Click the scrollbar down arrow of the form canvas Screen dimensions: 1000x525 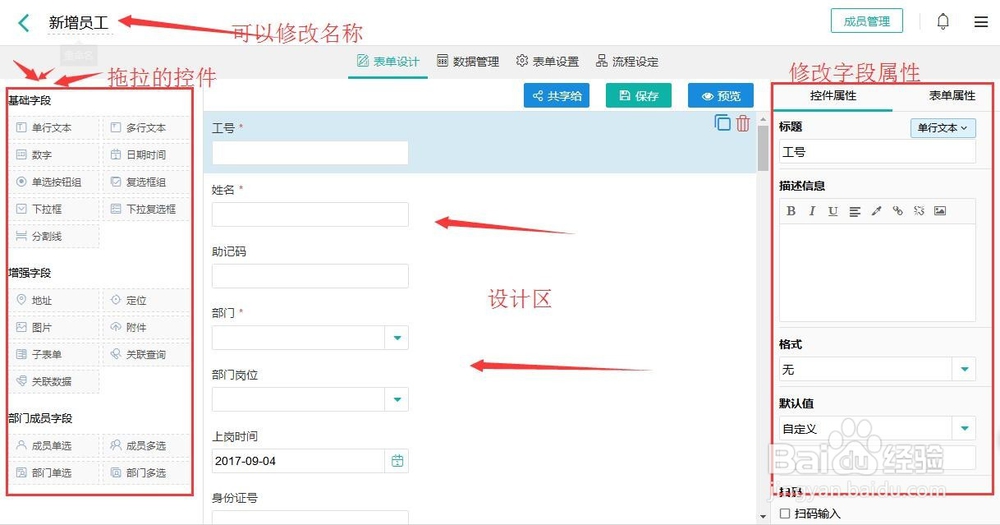763,516
